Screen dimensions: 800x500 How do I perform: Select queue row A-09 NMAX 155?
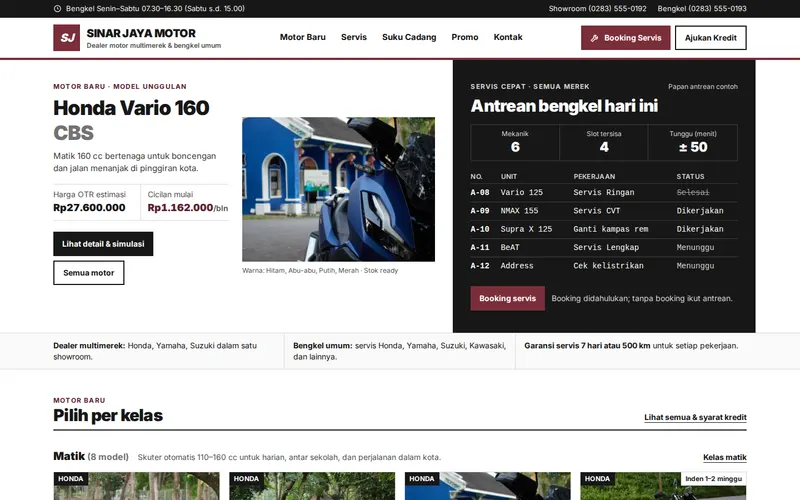[604, 211]
